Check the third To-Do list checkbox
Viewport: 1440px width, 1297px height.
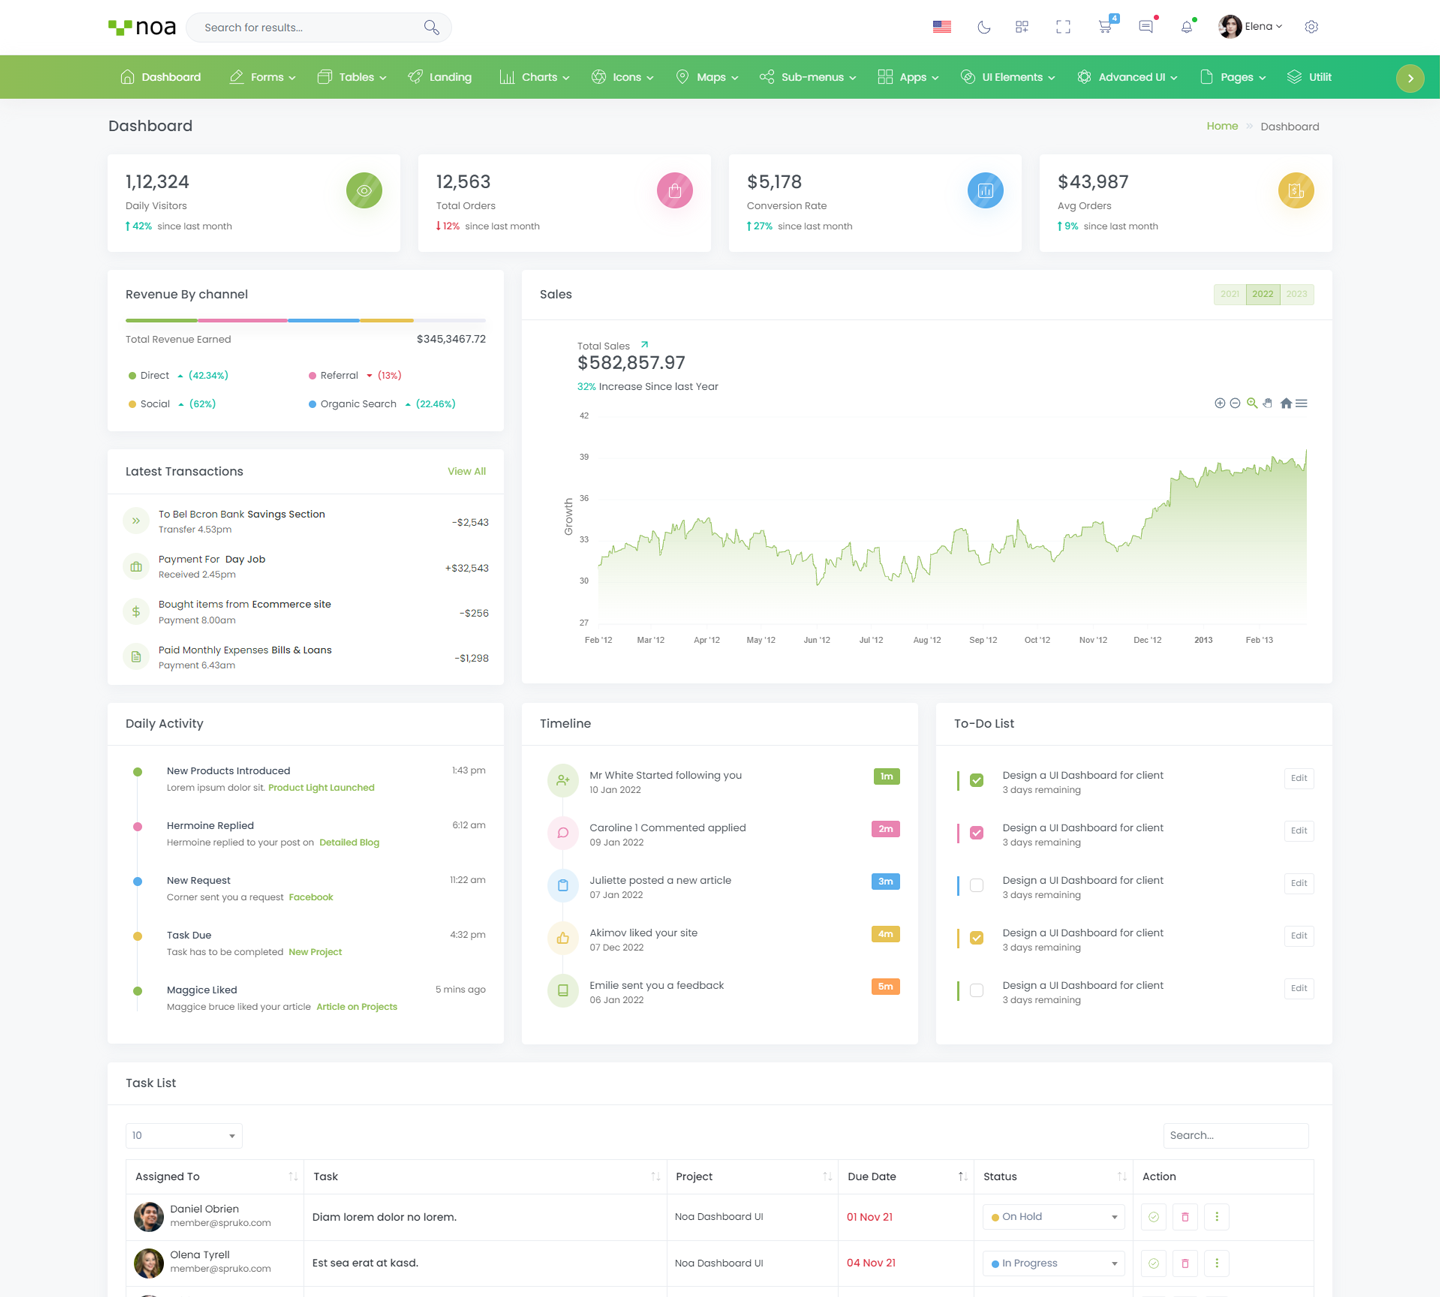pos(977,885)
